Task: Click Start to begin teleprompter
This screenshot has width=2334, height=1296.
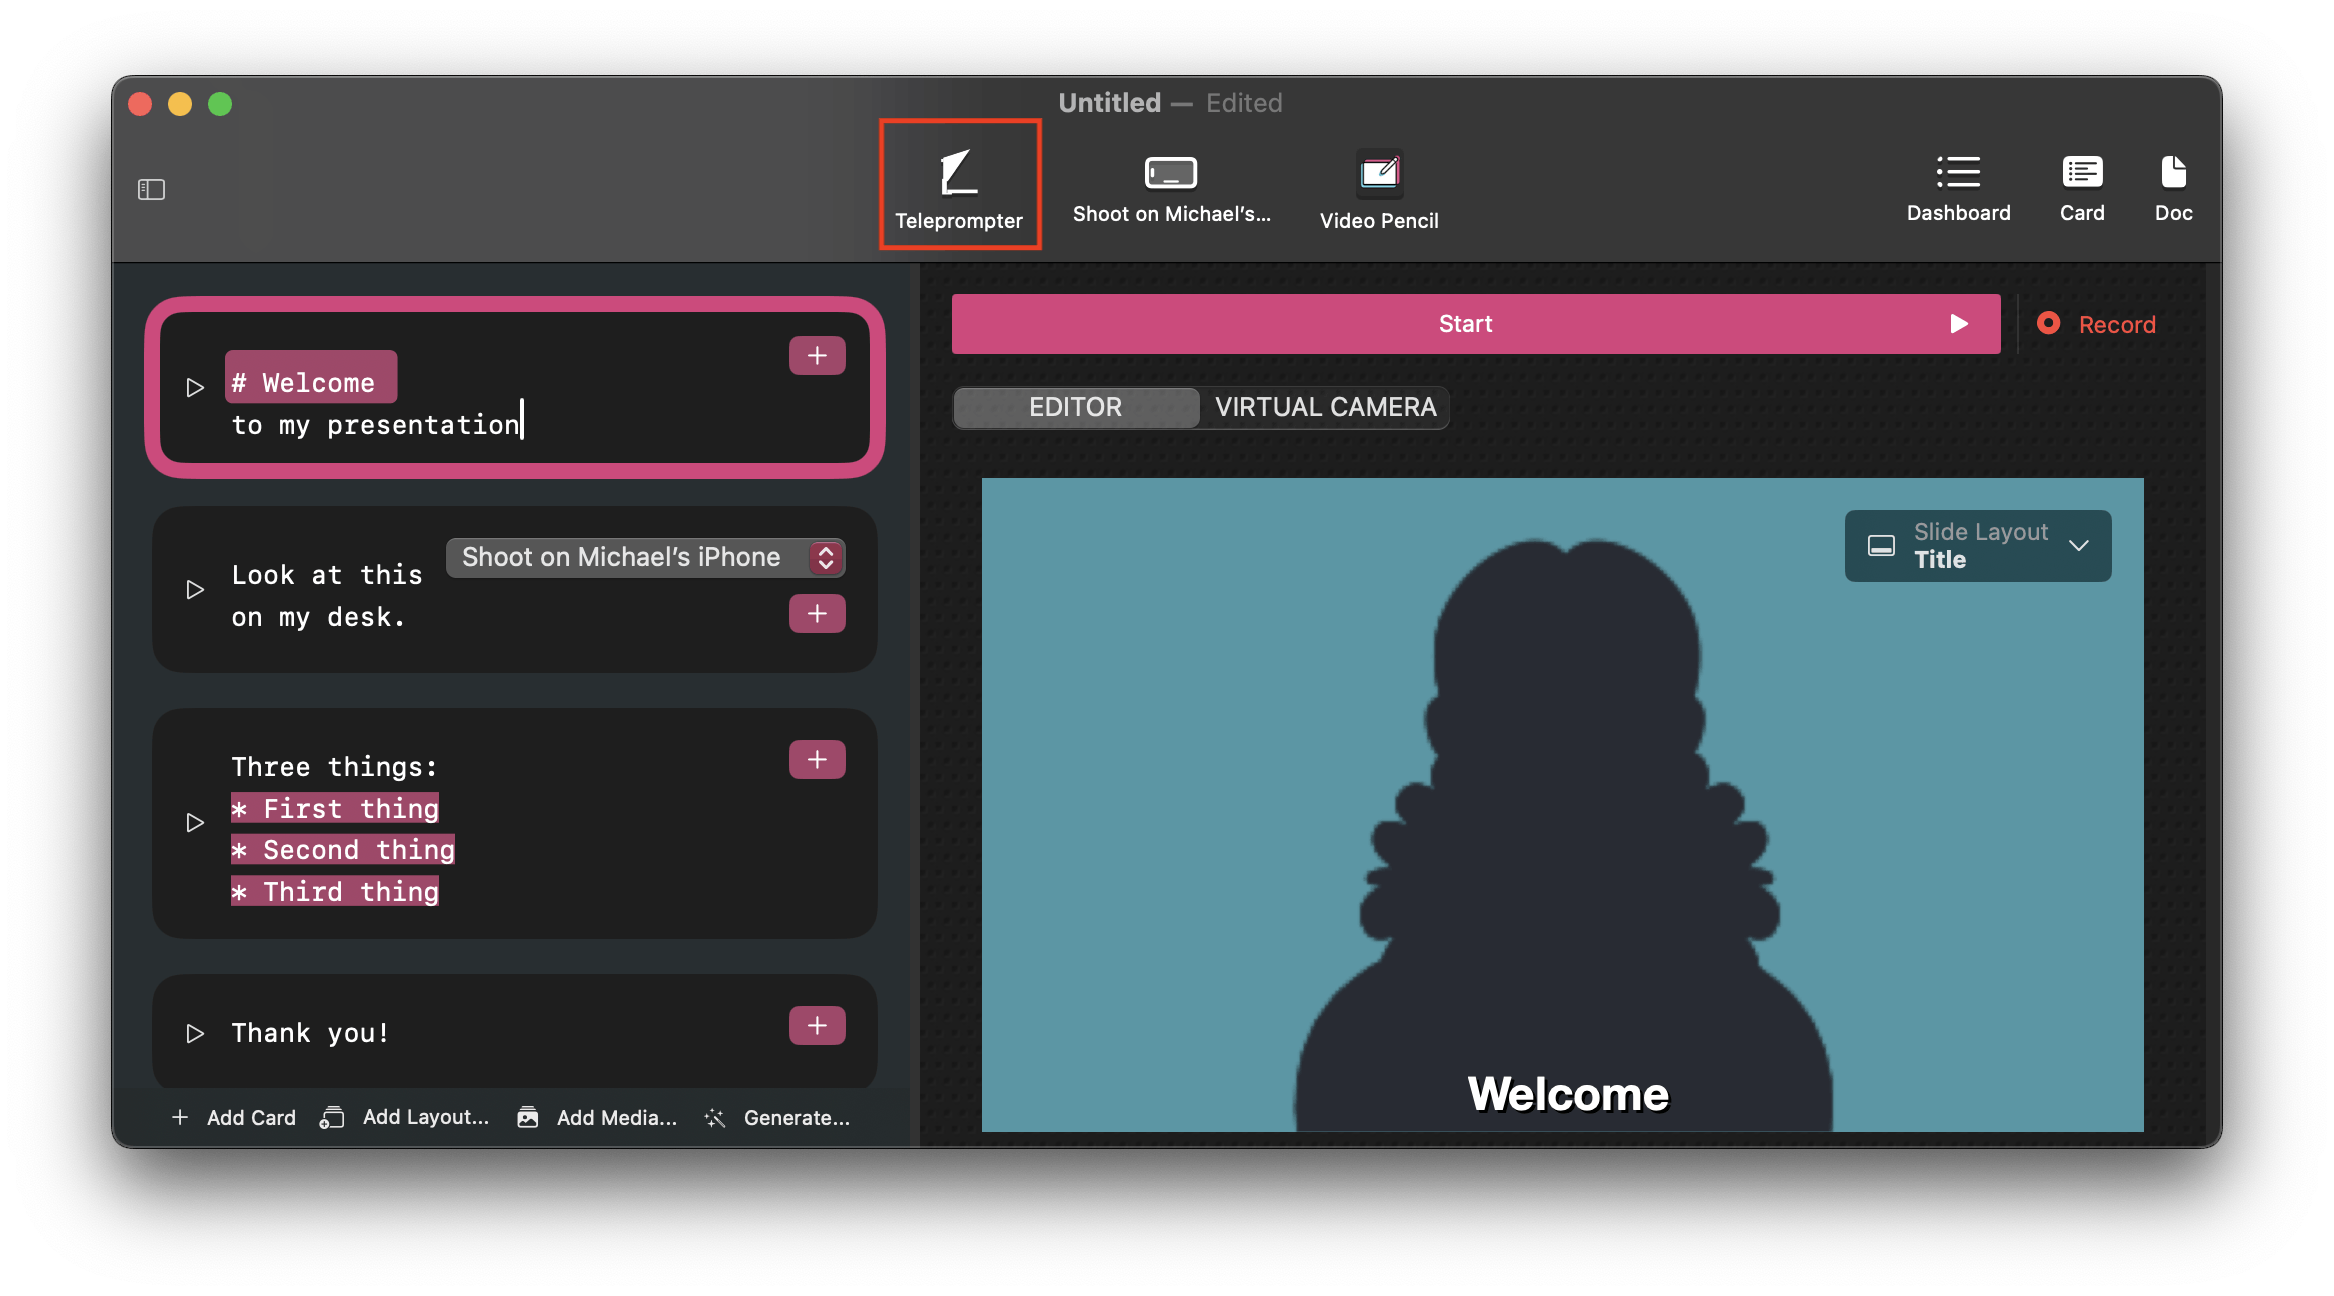Action: (1469, 324)
